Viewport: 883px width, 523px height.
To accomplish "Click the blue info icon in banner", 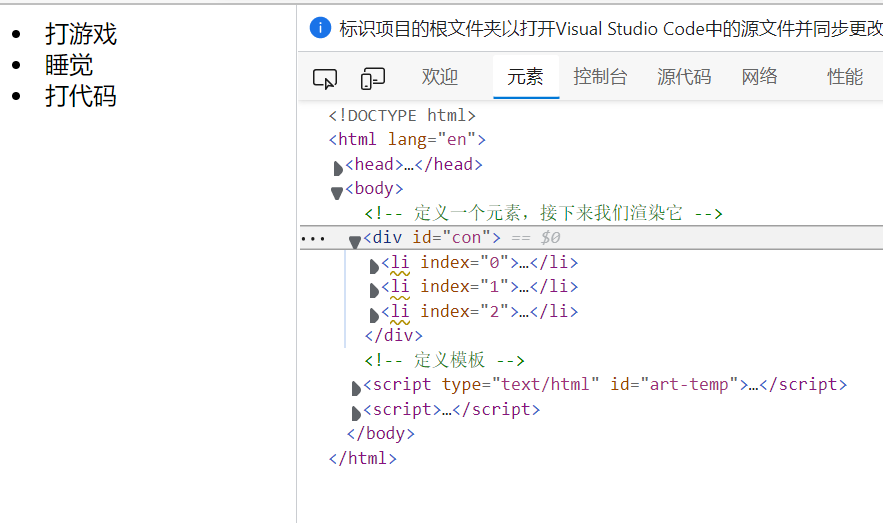I will coord(320,28).
